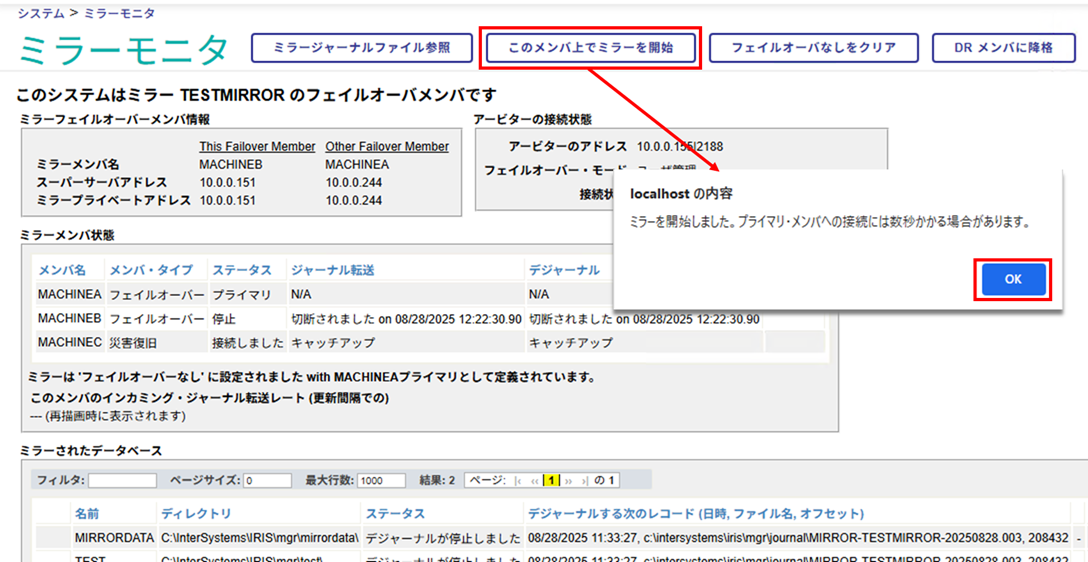The height and width of the screenshot is (562, 1088).
Task: Click the previous page arrow icon
Action: tap(534, 481)
